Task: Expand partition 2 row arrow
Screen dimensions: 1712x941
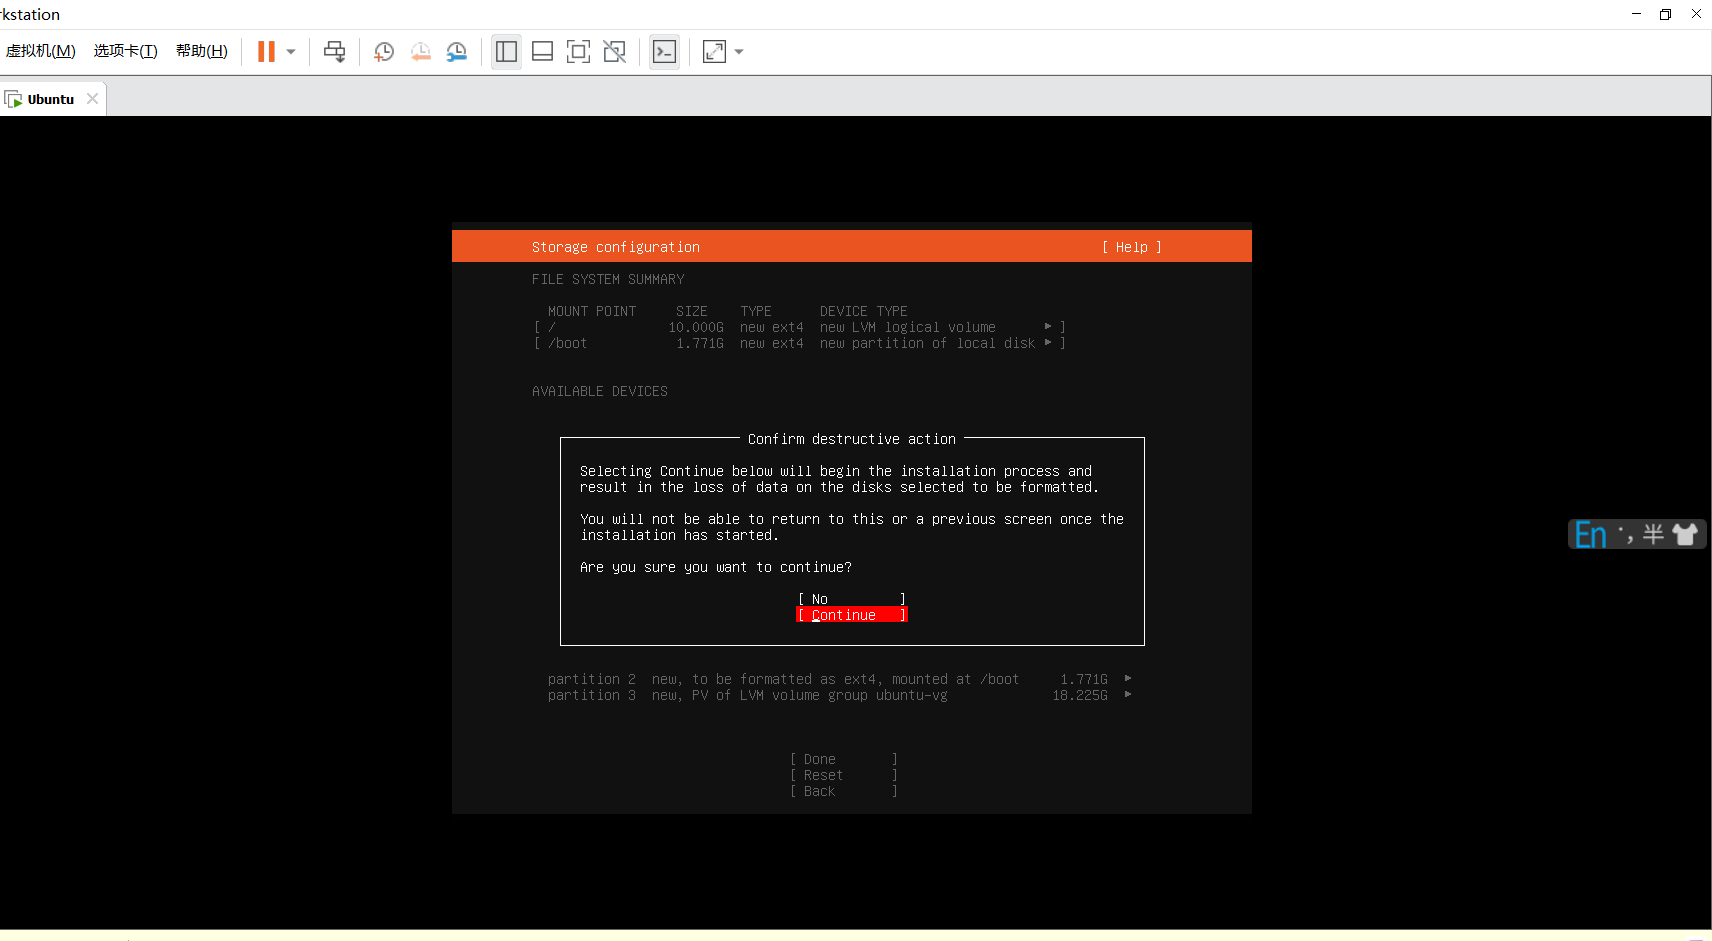Action: coord(1128,678)
